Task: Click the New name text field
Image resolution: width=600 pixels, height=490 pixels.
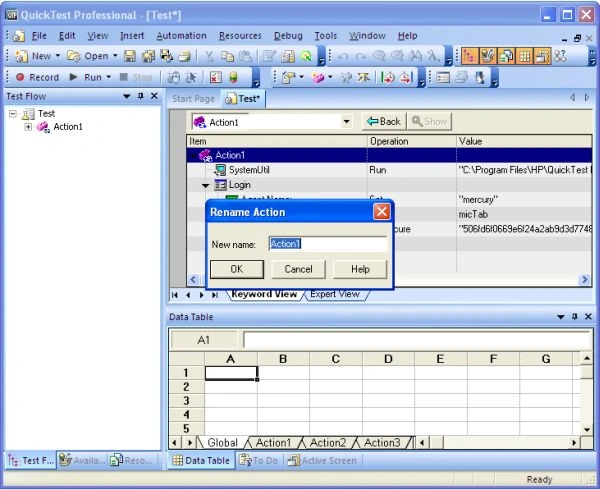Action: [328, 244]
